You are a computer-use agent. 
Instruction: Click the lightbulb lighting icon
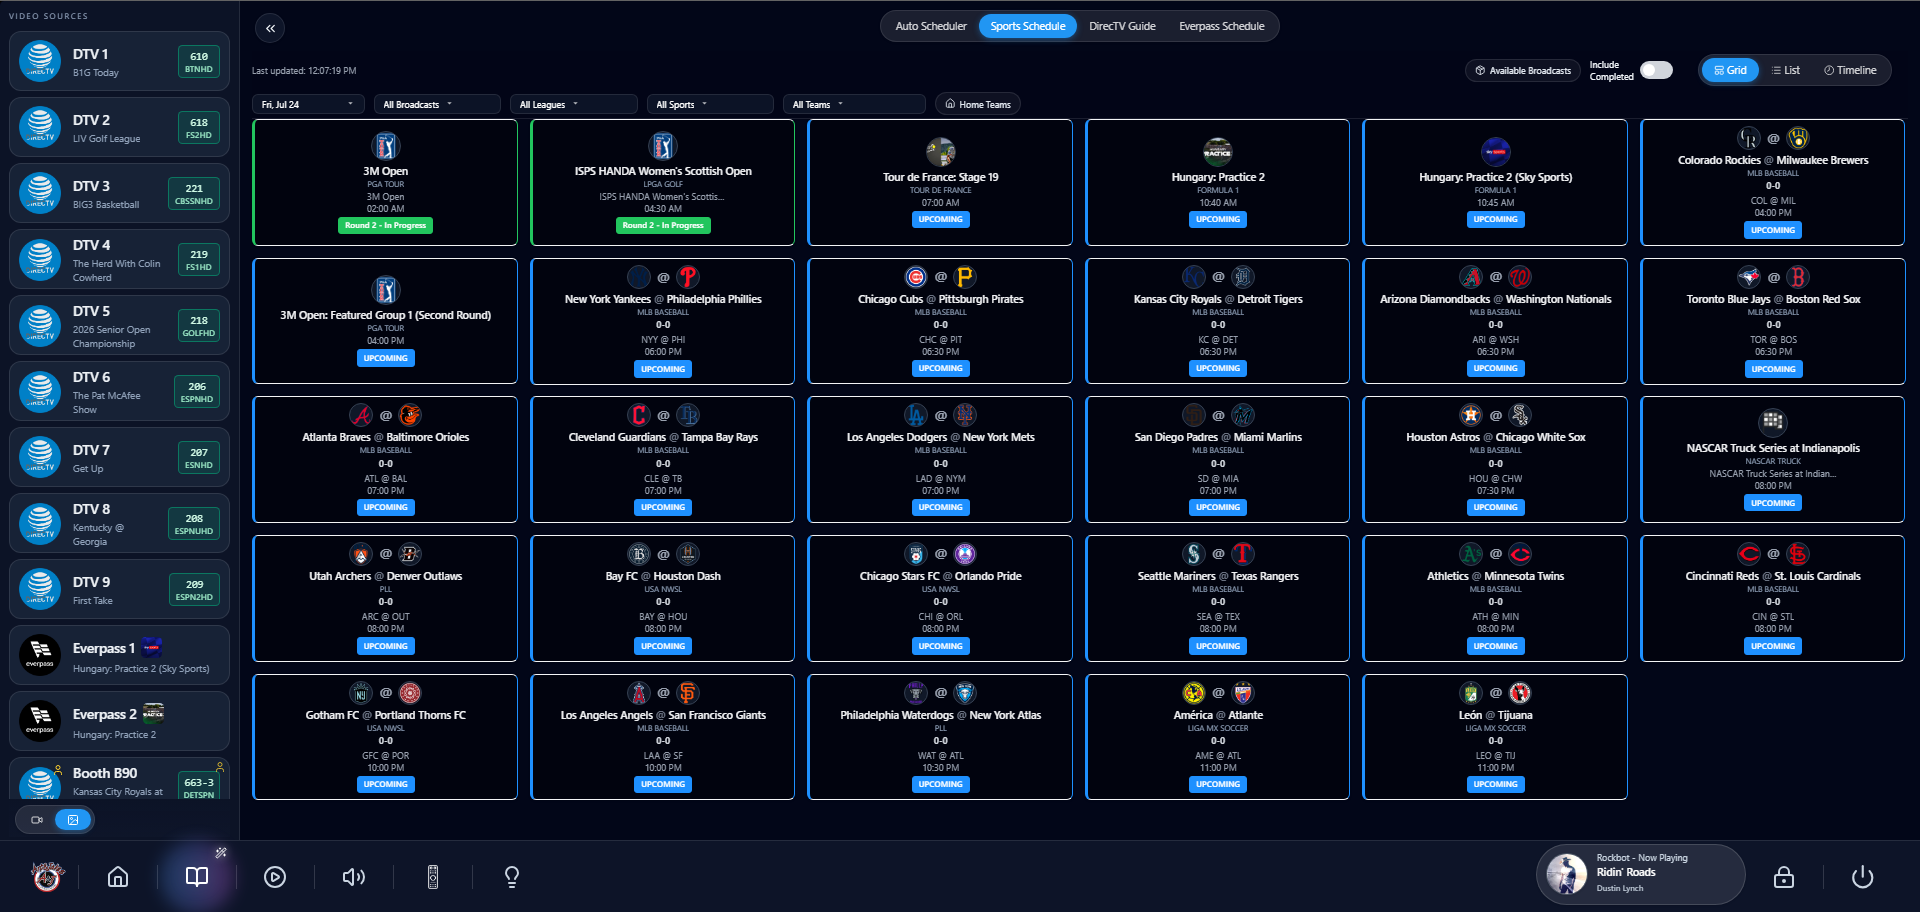click(x=512, y=877)
